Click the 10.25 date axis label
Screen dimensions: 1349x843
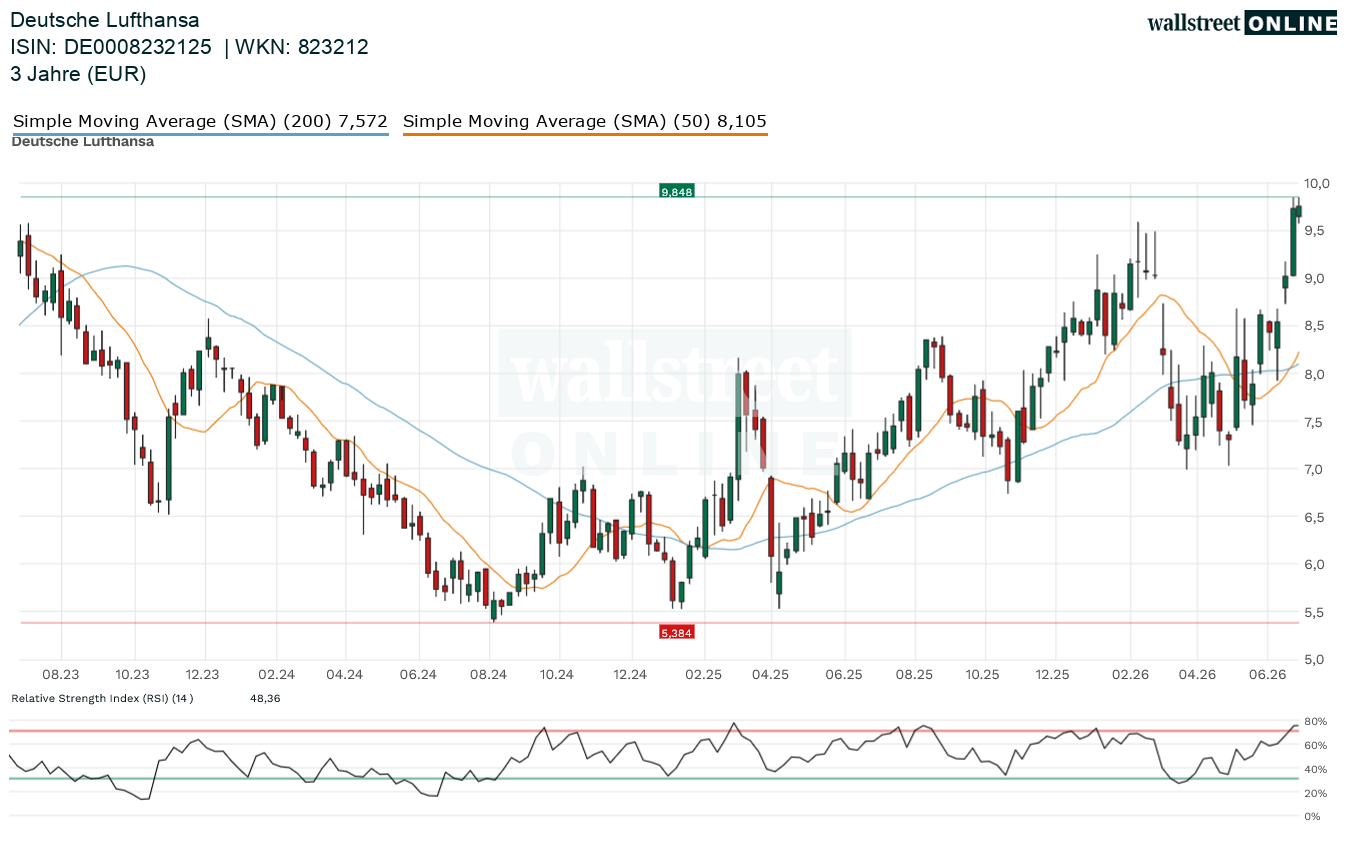(984, 675)
